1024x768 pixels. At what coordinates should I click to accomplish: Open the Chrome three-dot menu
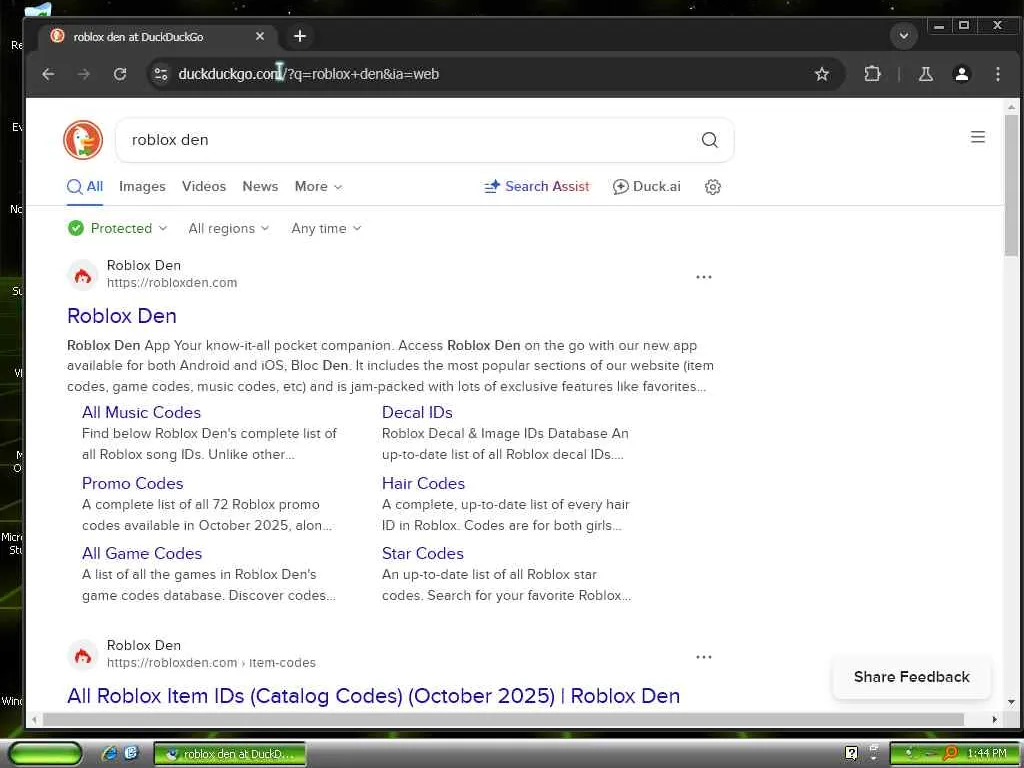[998, 74]
